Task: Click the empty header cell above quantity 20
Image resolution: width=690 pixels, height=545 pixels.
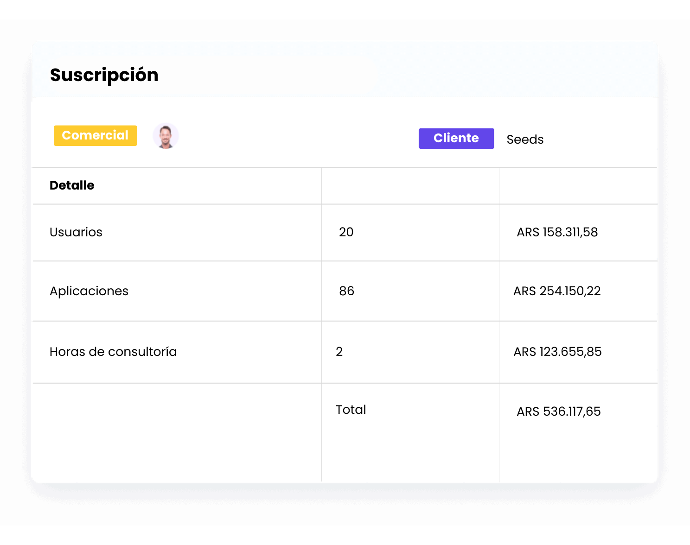Action: click(410, 186)
